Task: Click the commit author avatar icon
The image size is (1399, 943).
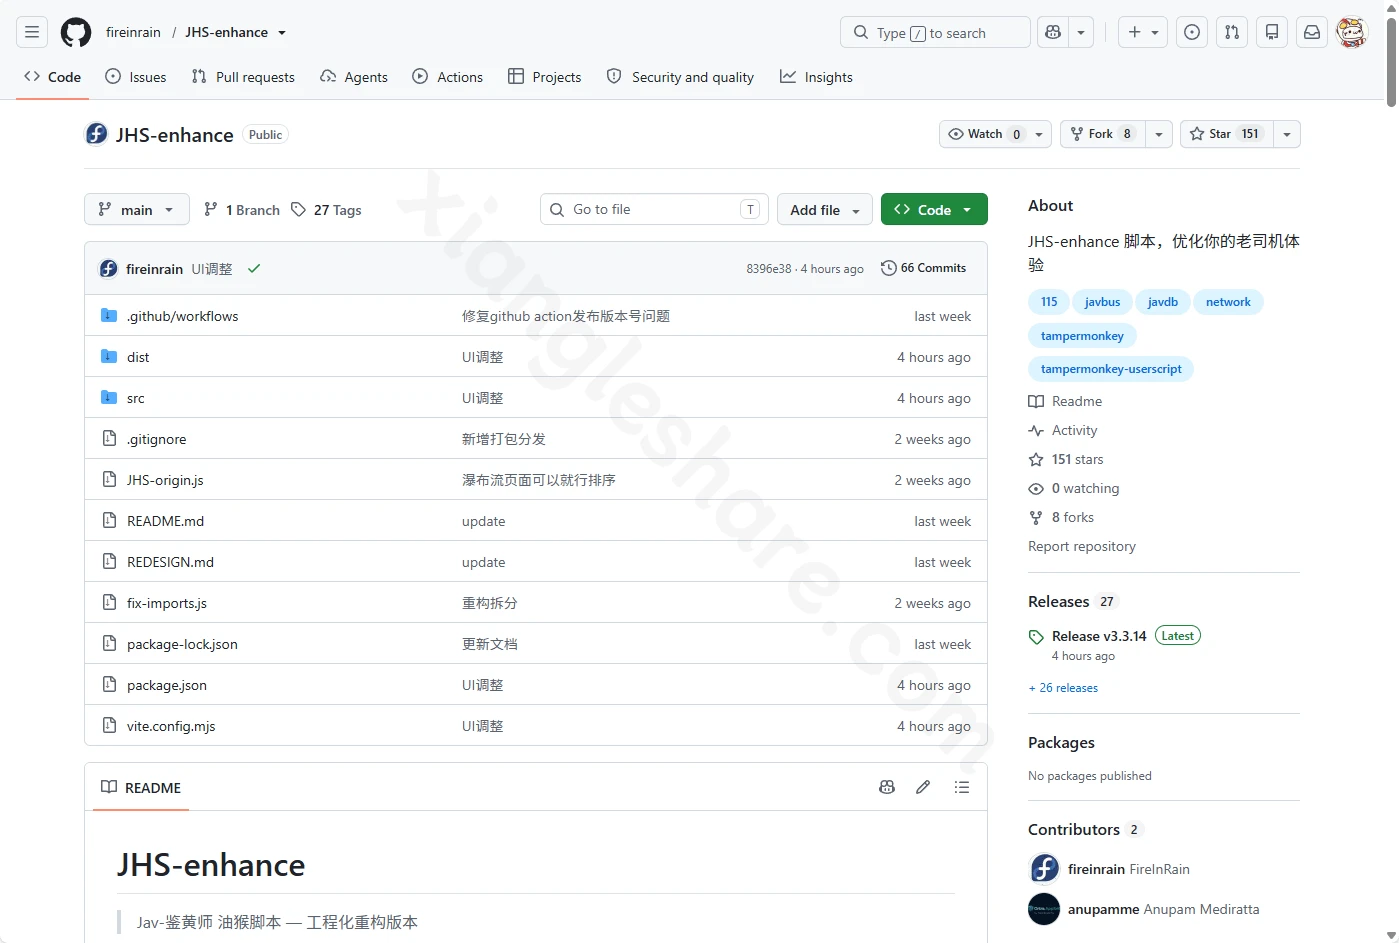Action: tap(109, 268)
